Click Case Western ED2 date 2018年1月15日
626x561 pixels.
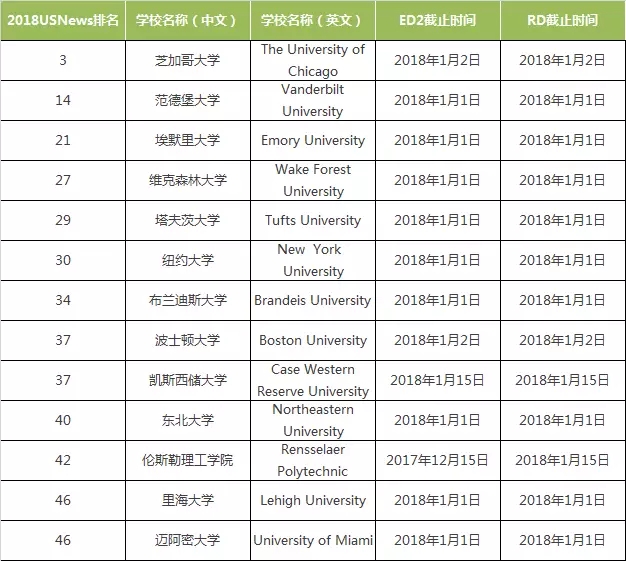click(x=438, y=380)
